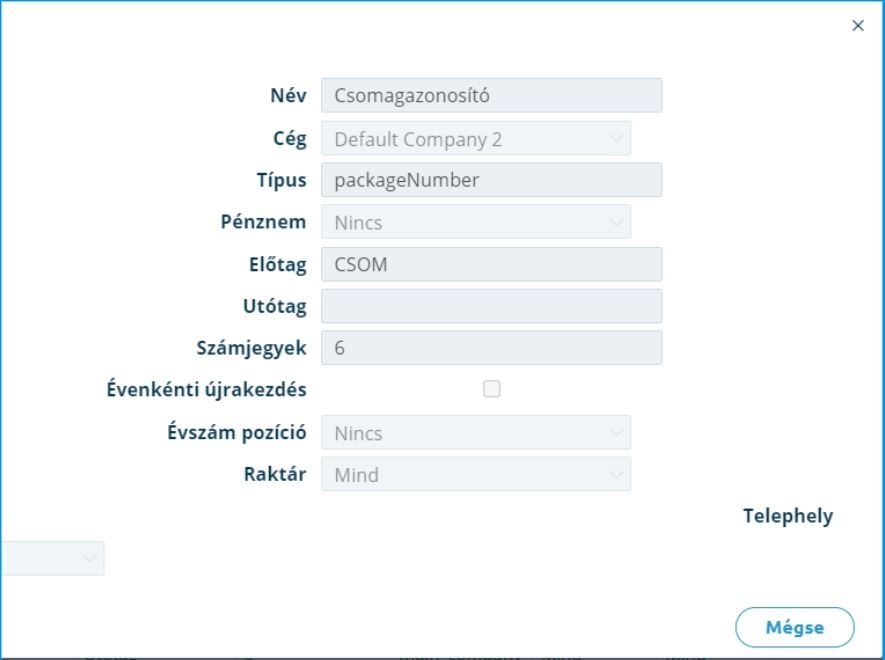Click the chevron arrow in Évszám pozíció box
Viewport: 885px width, 660px height.
[616, 432]
